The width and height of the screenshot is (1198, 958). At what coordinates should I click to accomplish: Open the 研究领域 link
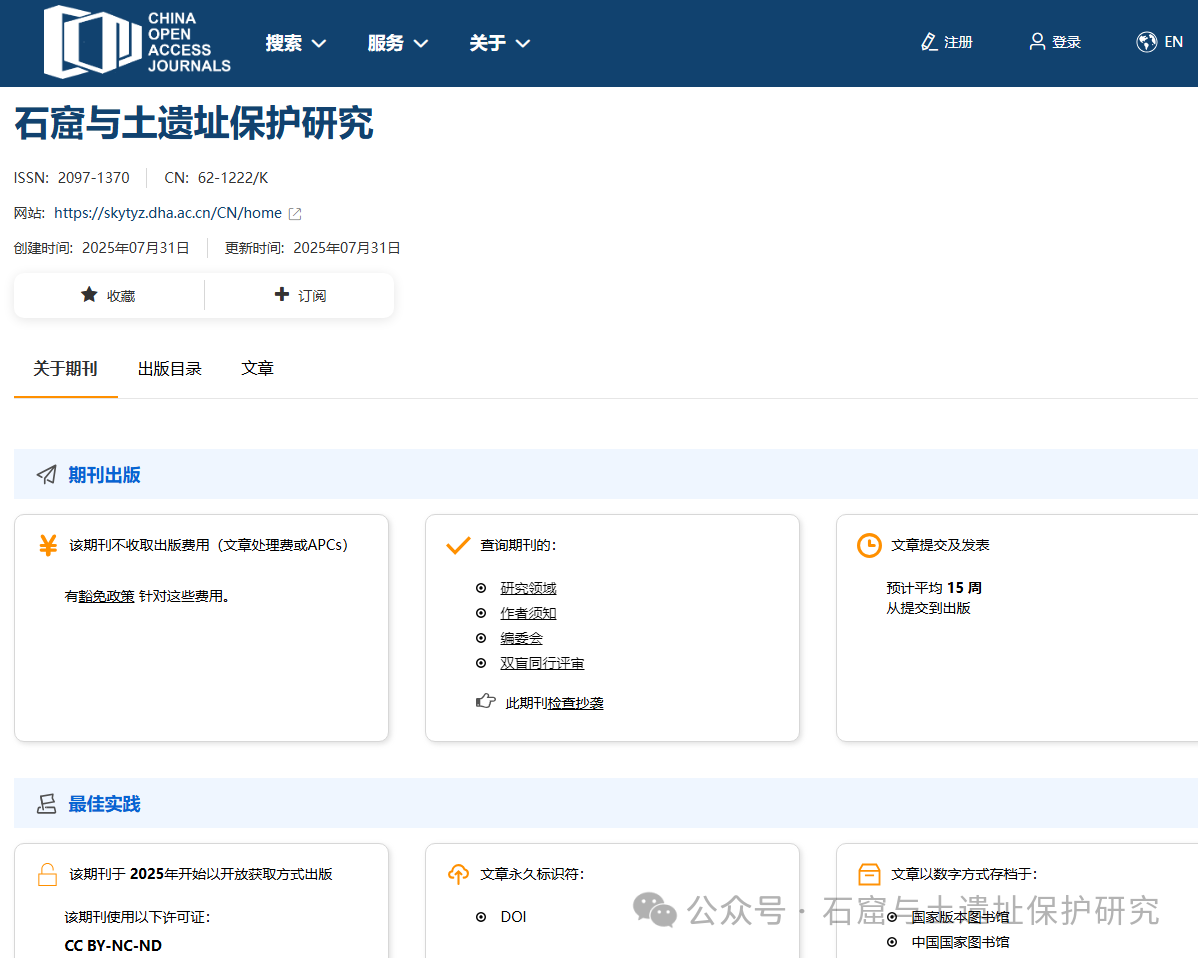528,588
